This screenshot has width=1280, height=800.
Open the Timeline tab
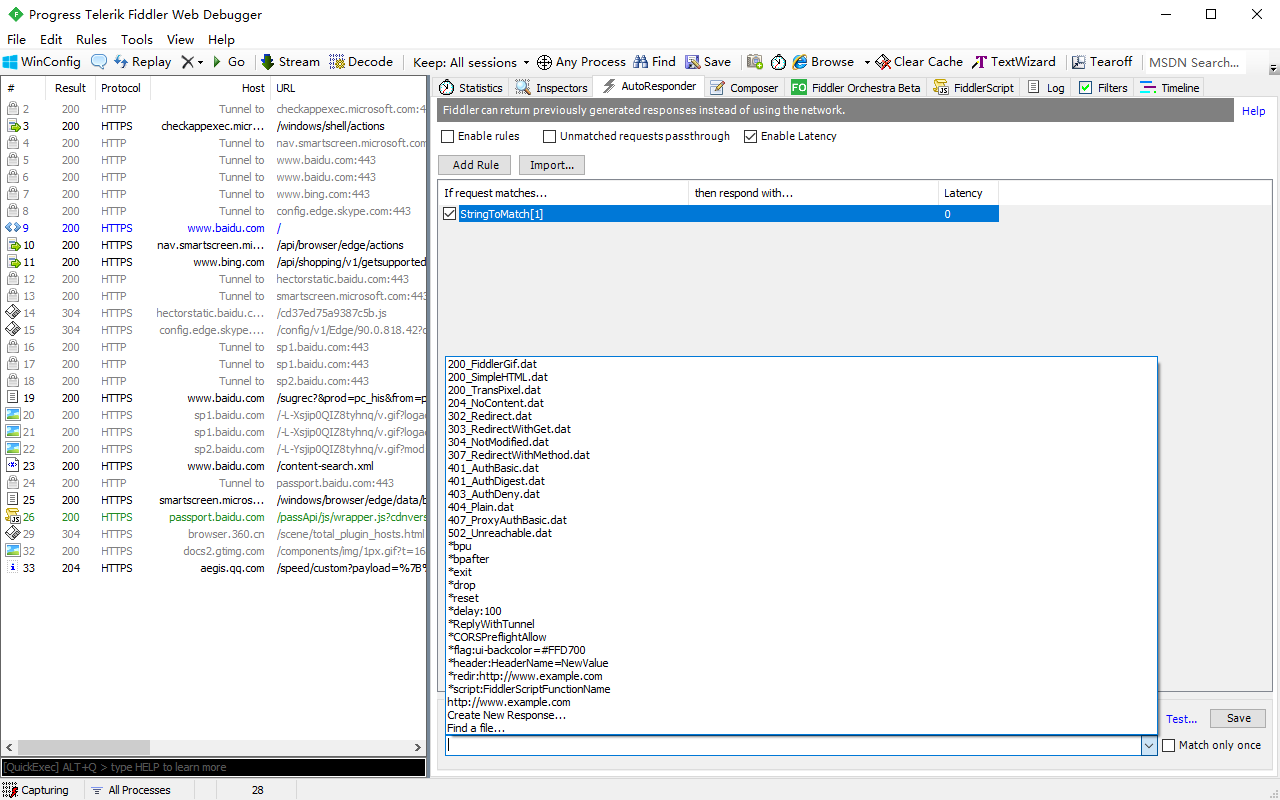pos(1170,88)
